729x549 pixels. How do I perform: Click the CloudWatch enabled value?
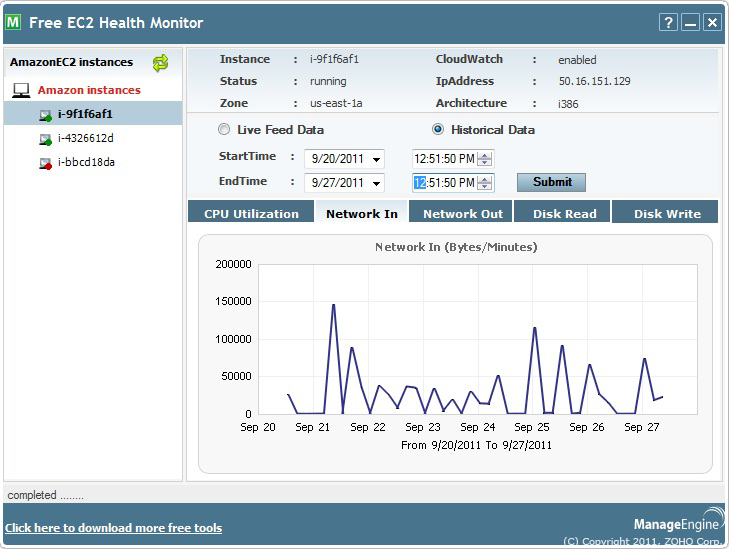pos(577,60)
